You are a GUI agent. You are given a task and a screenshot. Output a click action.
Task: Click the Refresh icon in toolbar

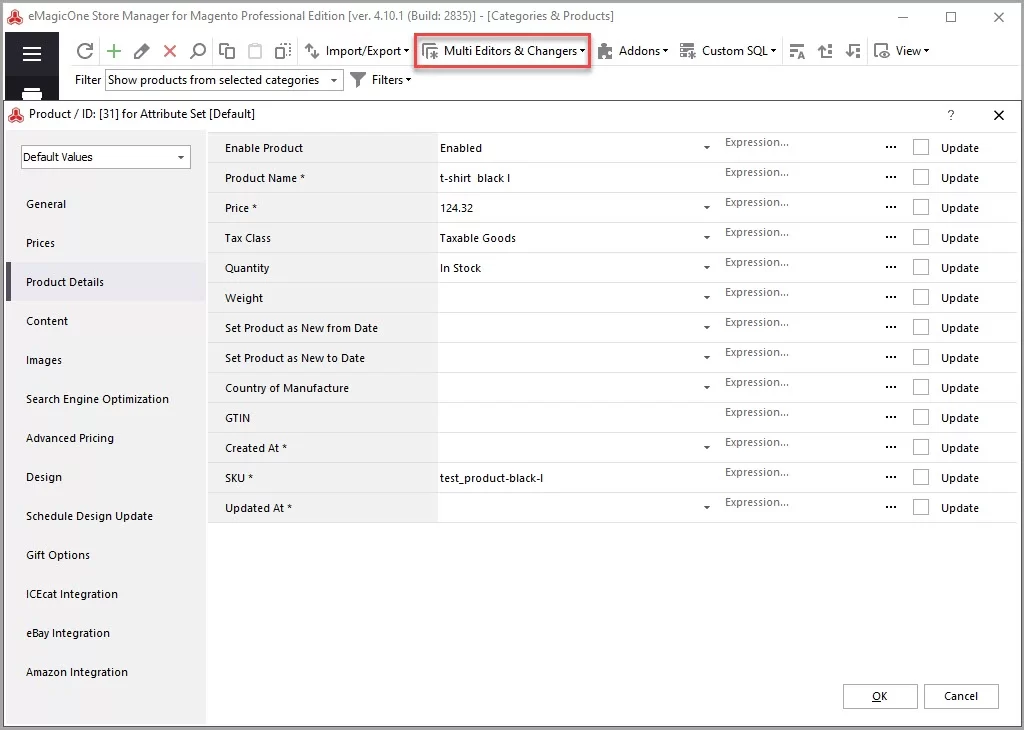tap(85, 51)
